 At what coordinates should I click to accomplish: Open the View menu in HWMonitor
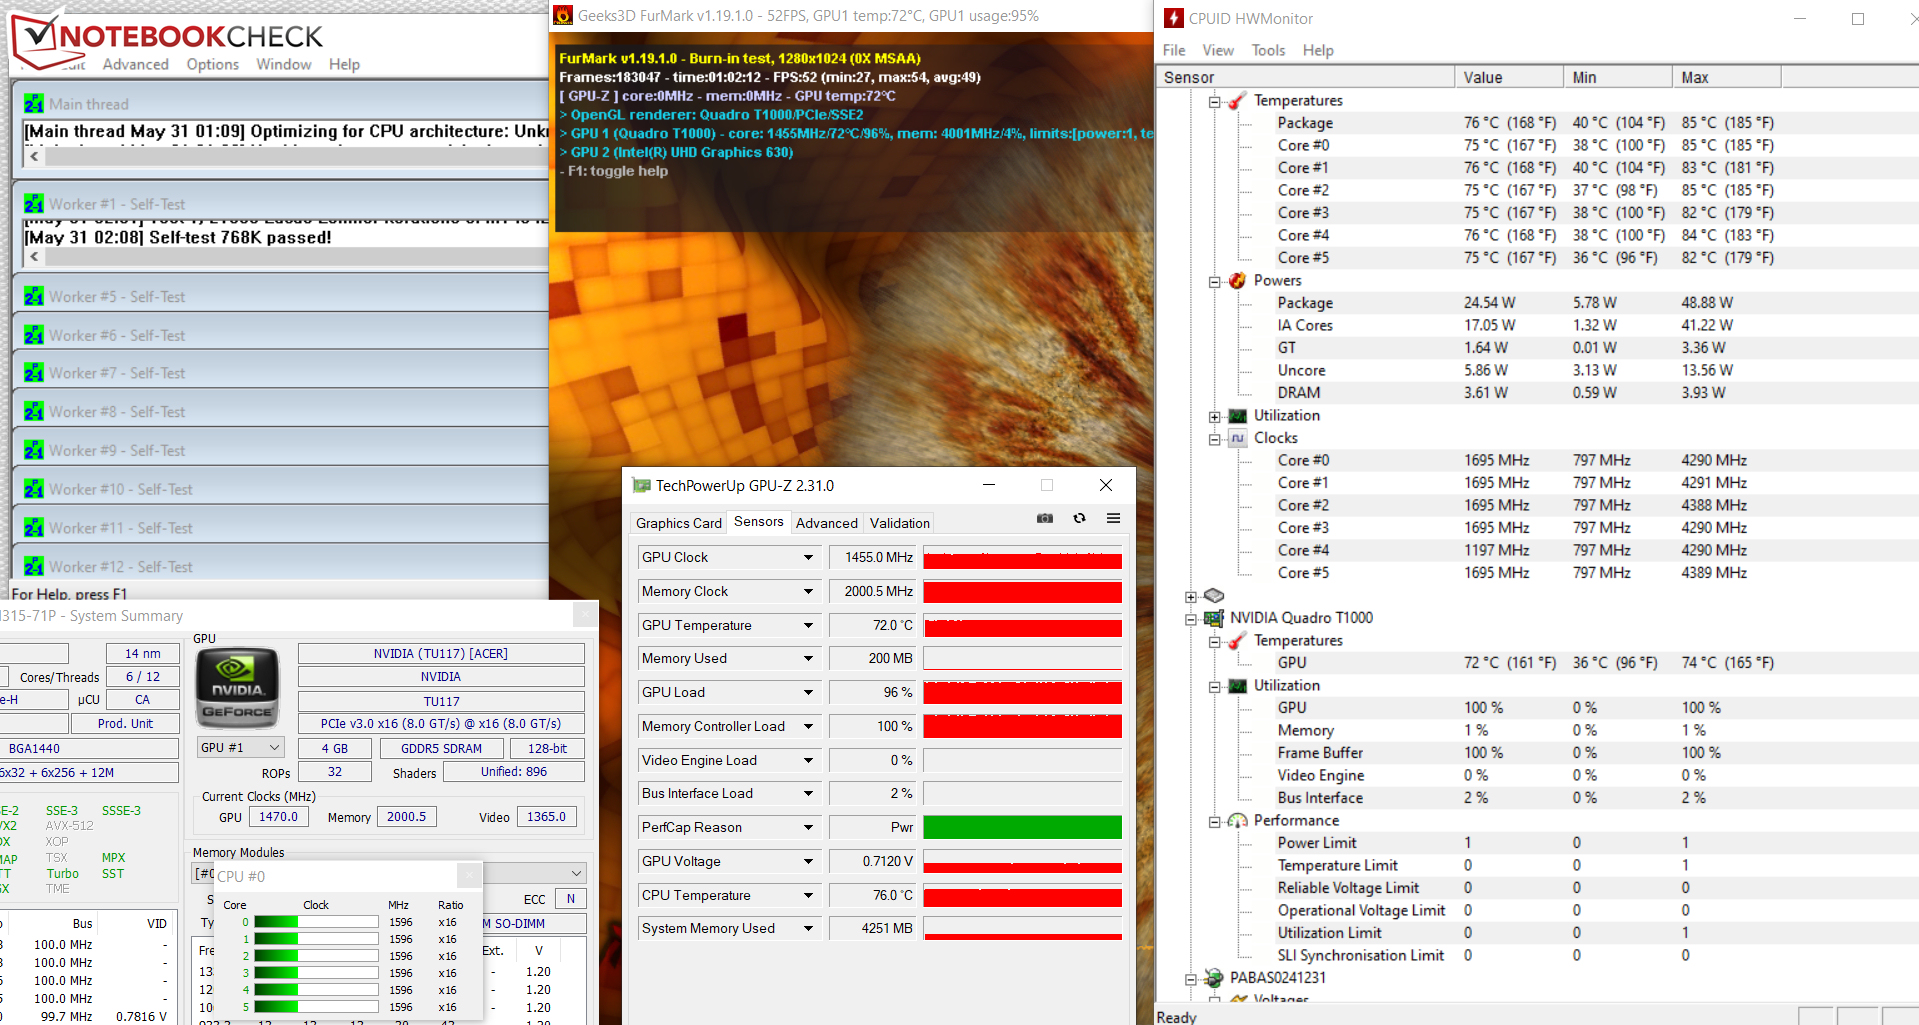tap(1218, 50)
